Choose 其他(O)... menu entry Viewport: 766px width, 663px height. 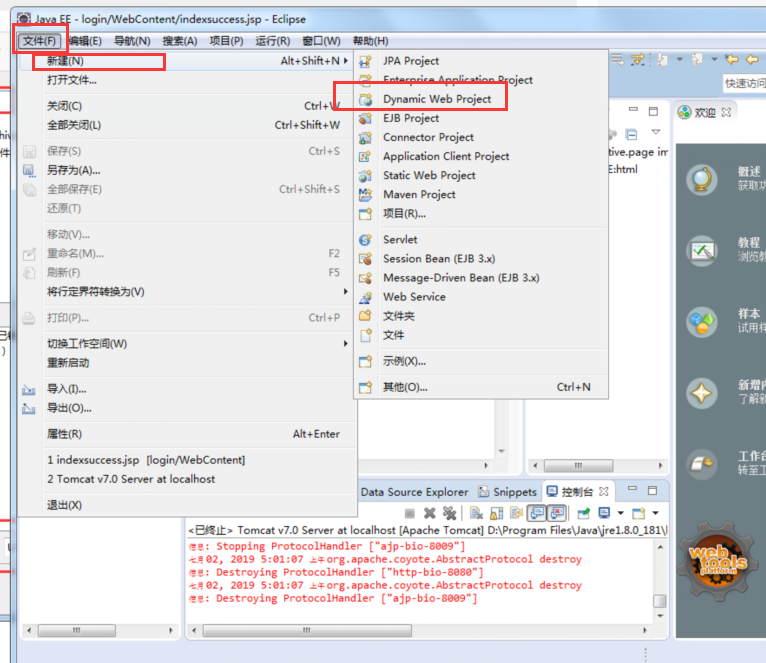click(481, 387)
